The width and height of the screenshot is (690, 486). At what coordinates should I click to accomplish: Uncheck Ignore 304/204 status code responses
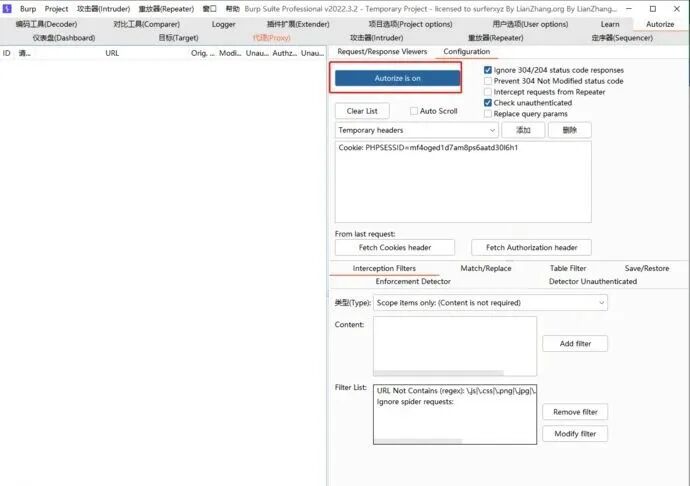(x=488, y=70)
